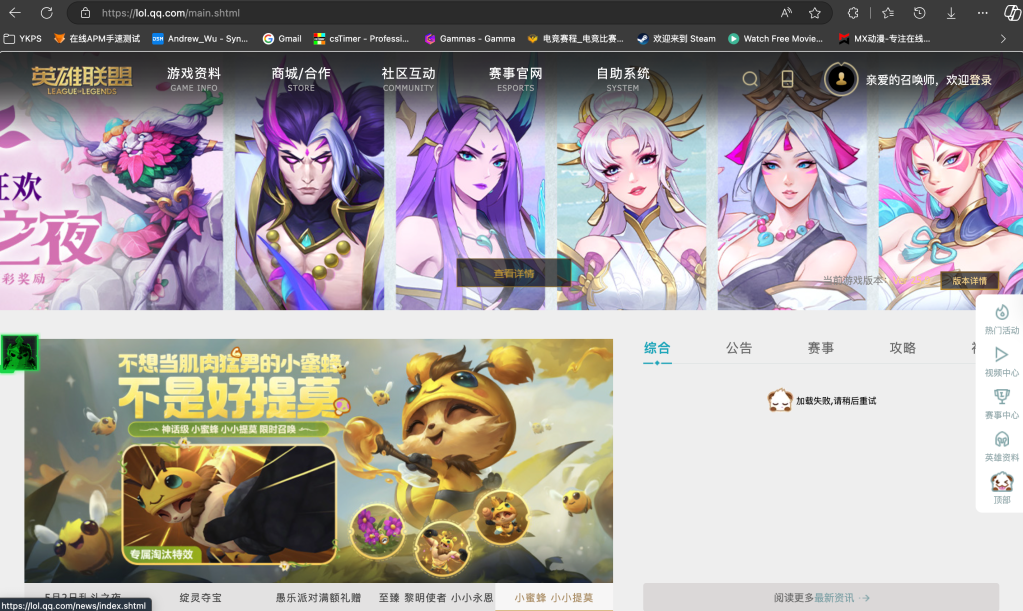Viewport: 1023px width, 611px height.
Task: Click the 版本详情 button
Action: pos(969,281)
